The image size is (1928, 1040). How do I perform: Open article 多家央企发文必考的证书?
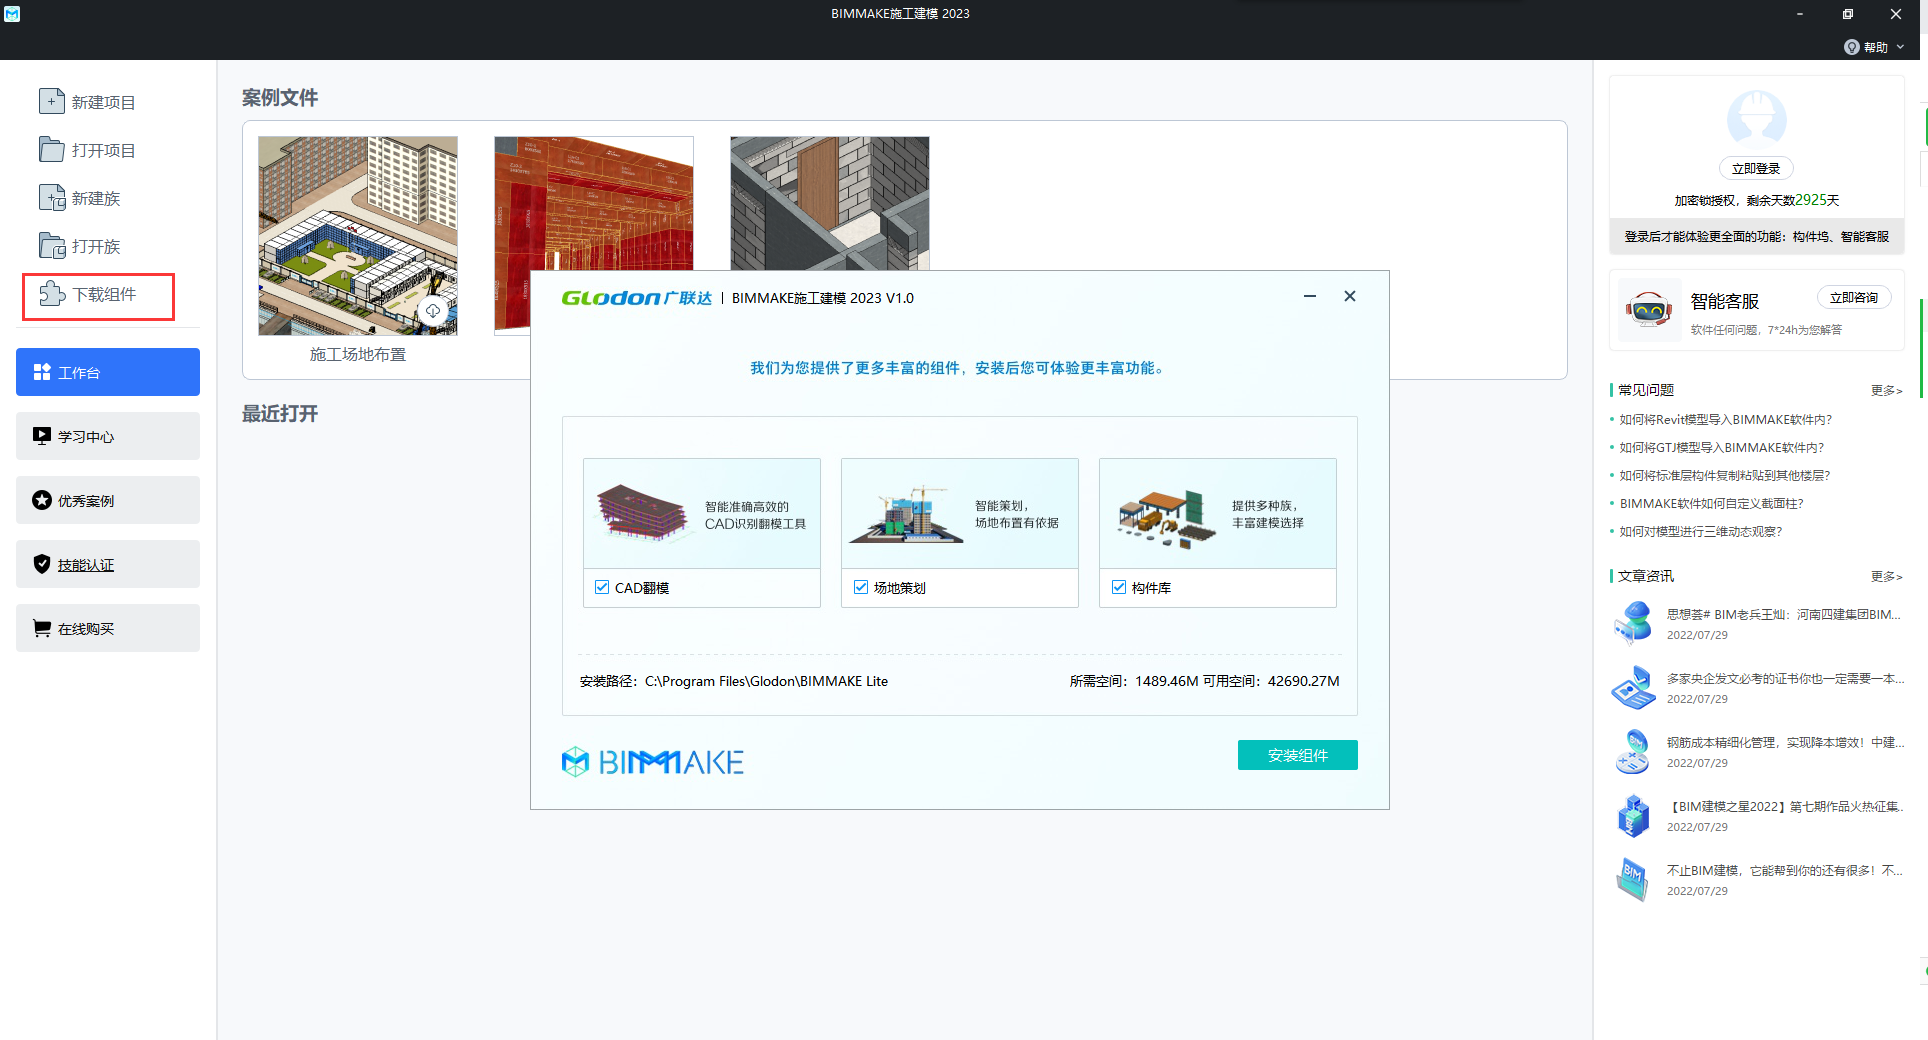(1785, 679)
